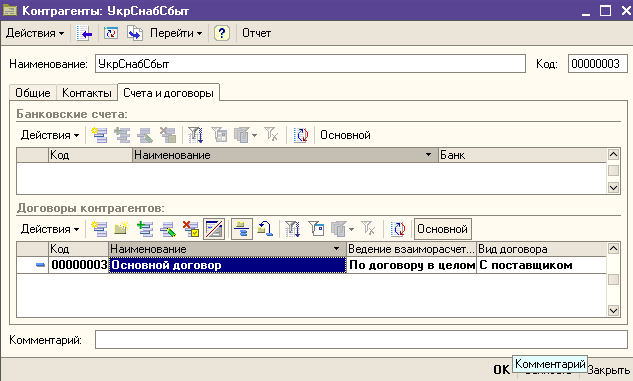The width and height of the screenshot is (633, 381).
Task: Add a new bank account with the add icon
Action: [99, 135]
